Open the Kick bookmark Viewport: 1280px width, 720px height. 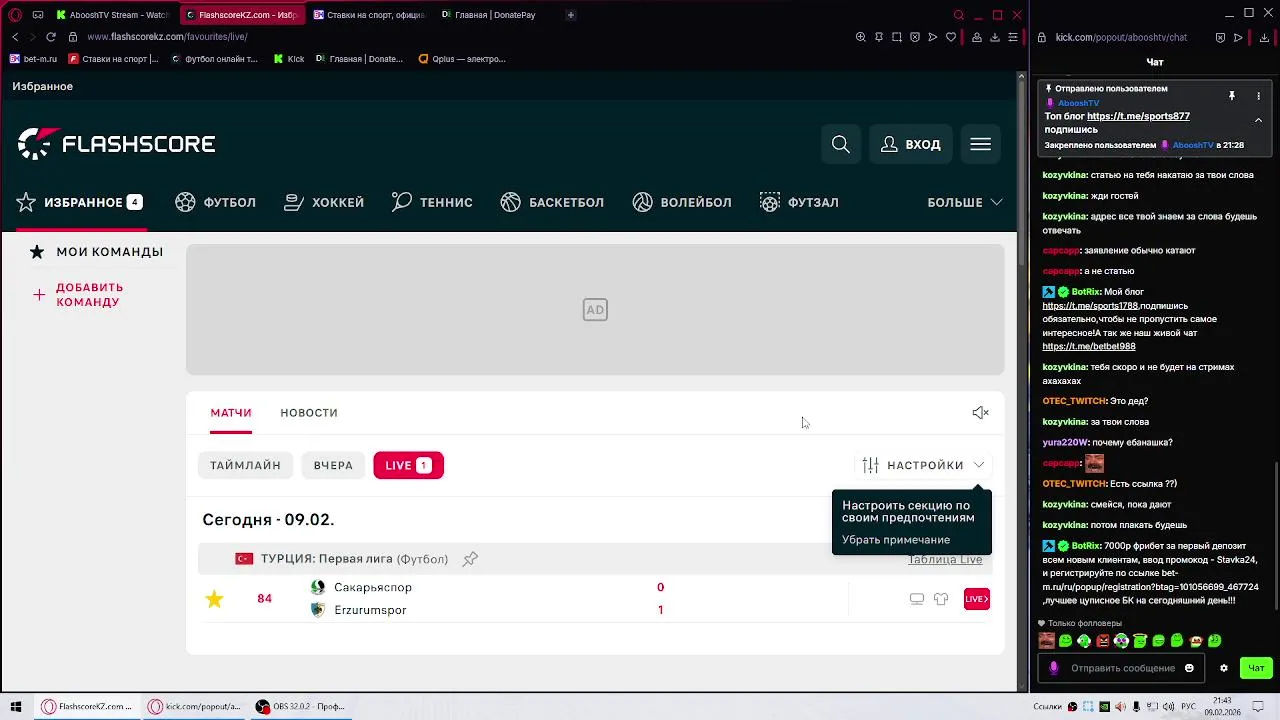289,59
